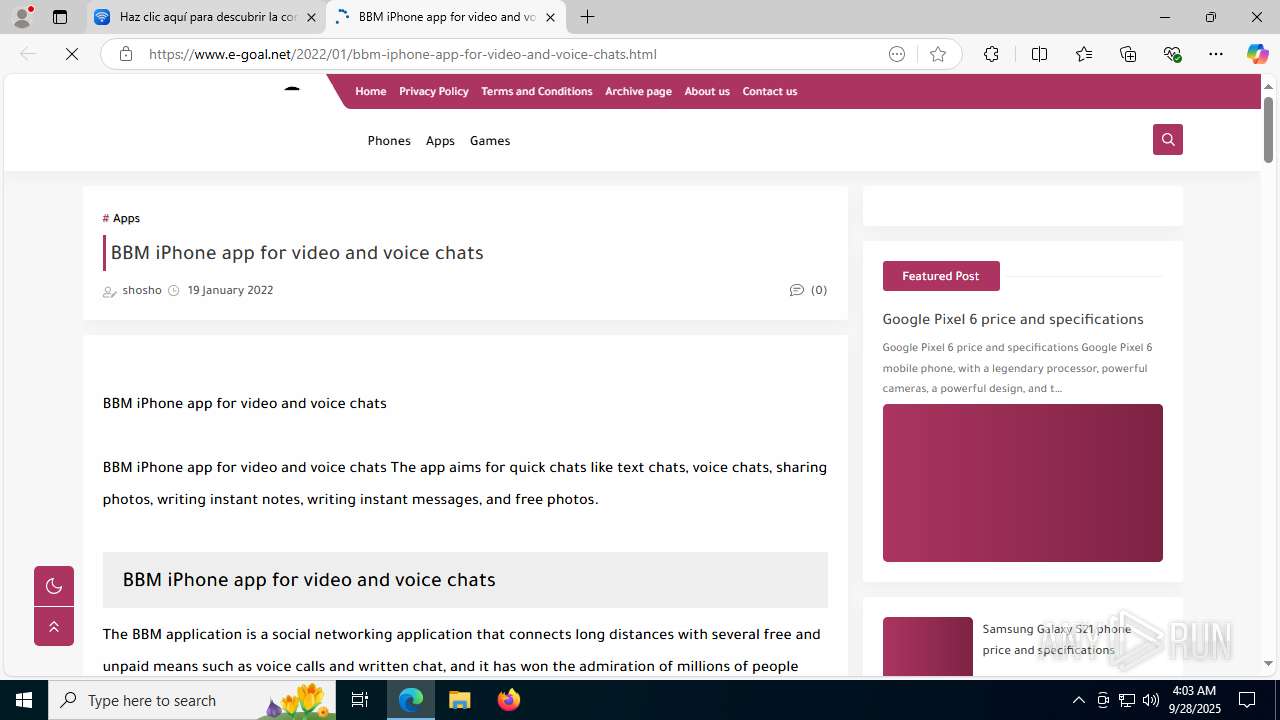Open the AI reader icon in address bar
Viewport: 1280px width, 720px height.
(x=897, y=54)
